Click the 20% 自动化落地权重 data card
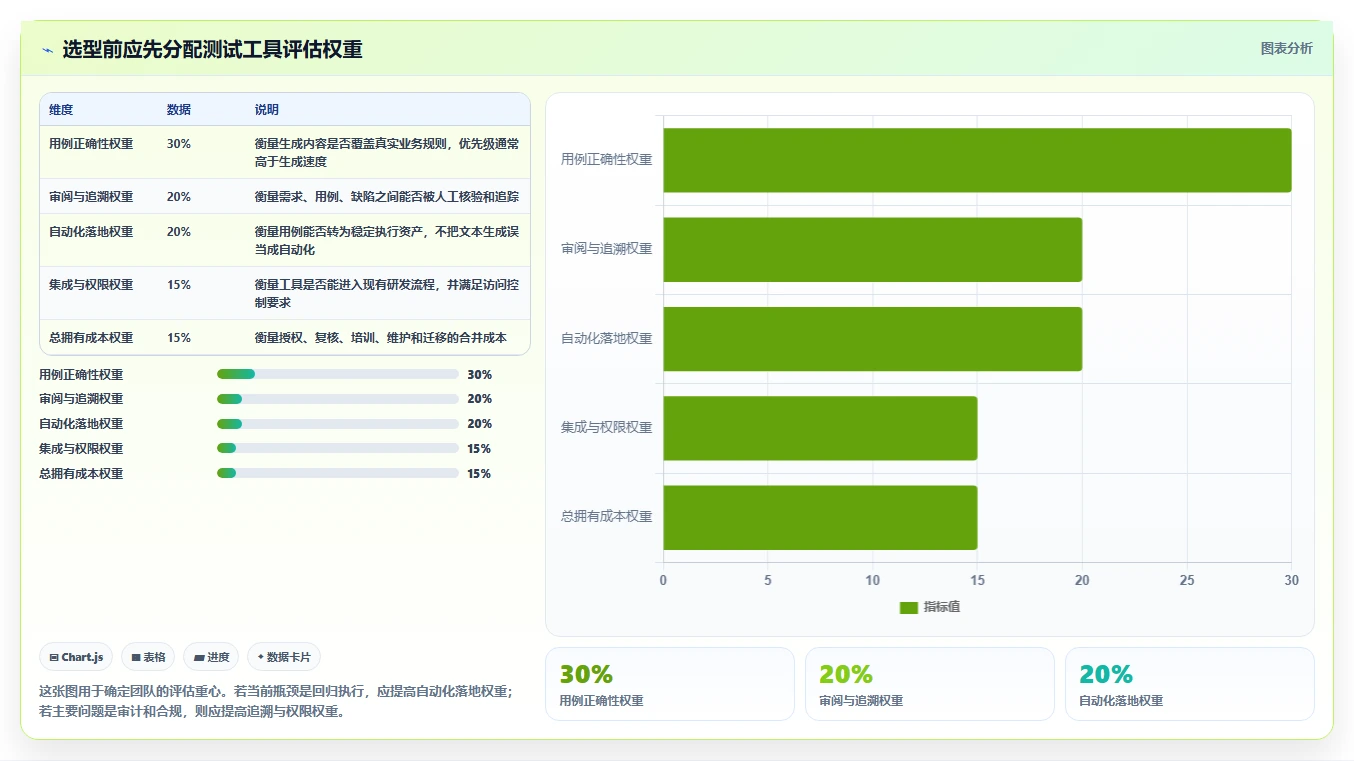This screenshot has width=1354, height=761. [x=1190, y=684]
